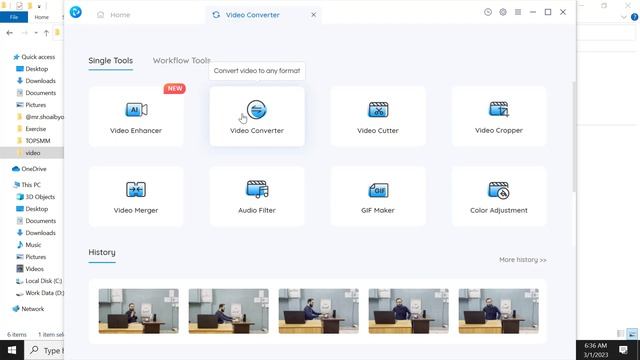The image size is (640, 360).
Task: Open the history clock icon in title bar
Action: pos(488,12)
